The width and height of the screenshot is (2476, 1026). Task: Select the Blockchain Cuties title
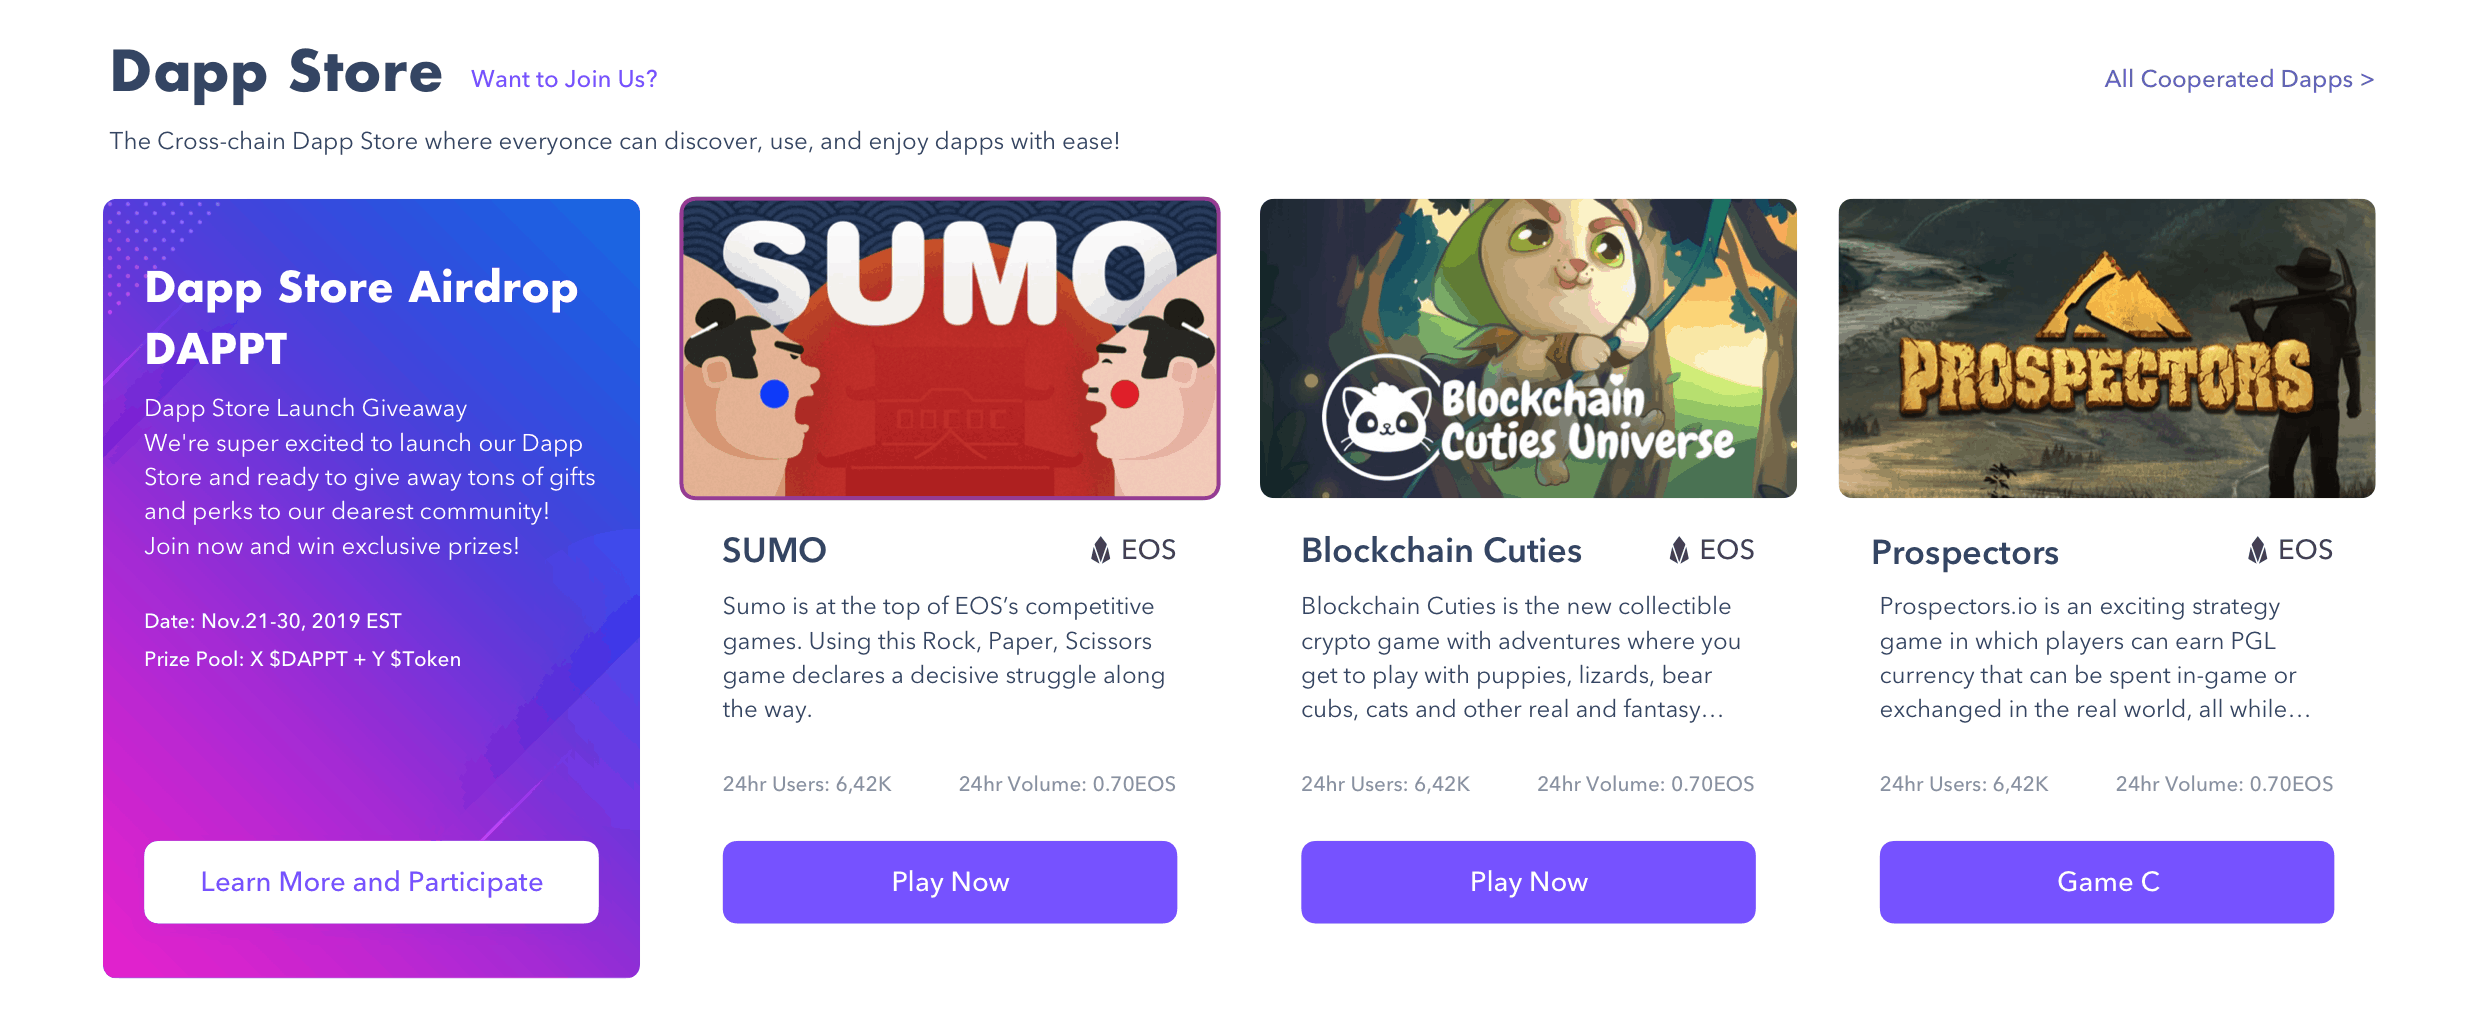coord(1441,550)
